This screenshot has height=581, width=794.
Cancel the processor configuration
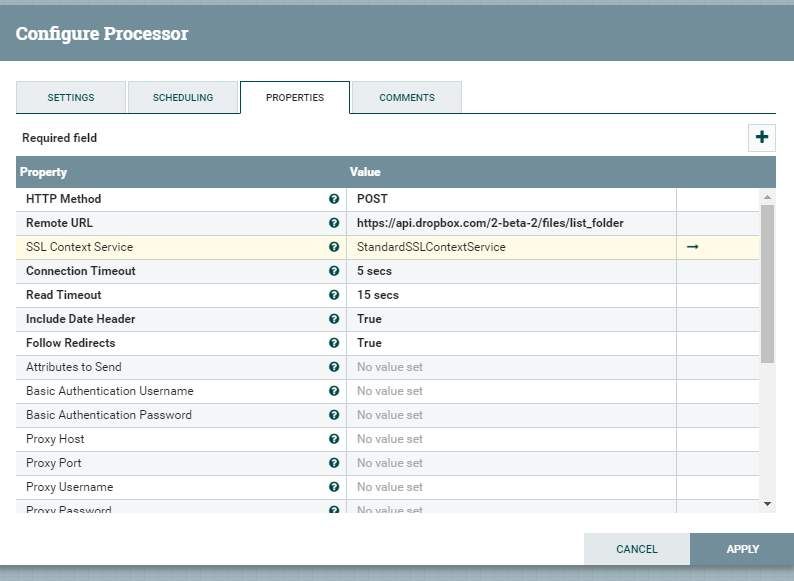(637, 549)
